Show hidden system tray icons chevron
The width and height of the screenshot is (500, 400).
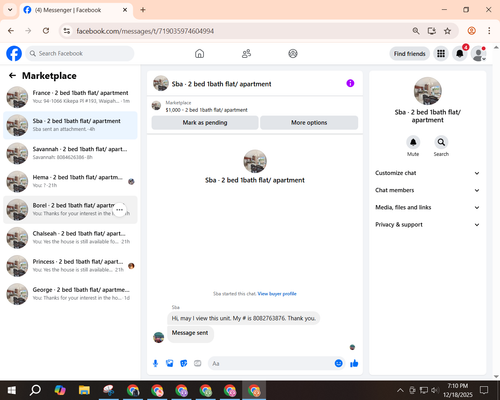[x=400, y=390]
